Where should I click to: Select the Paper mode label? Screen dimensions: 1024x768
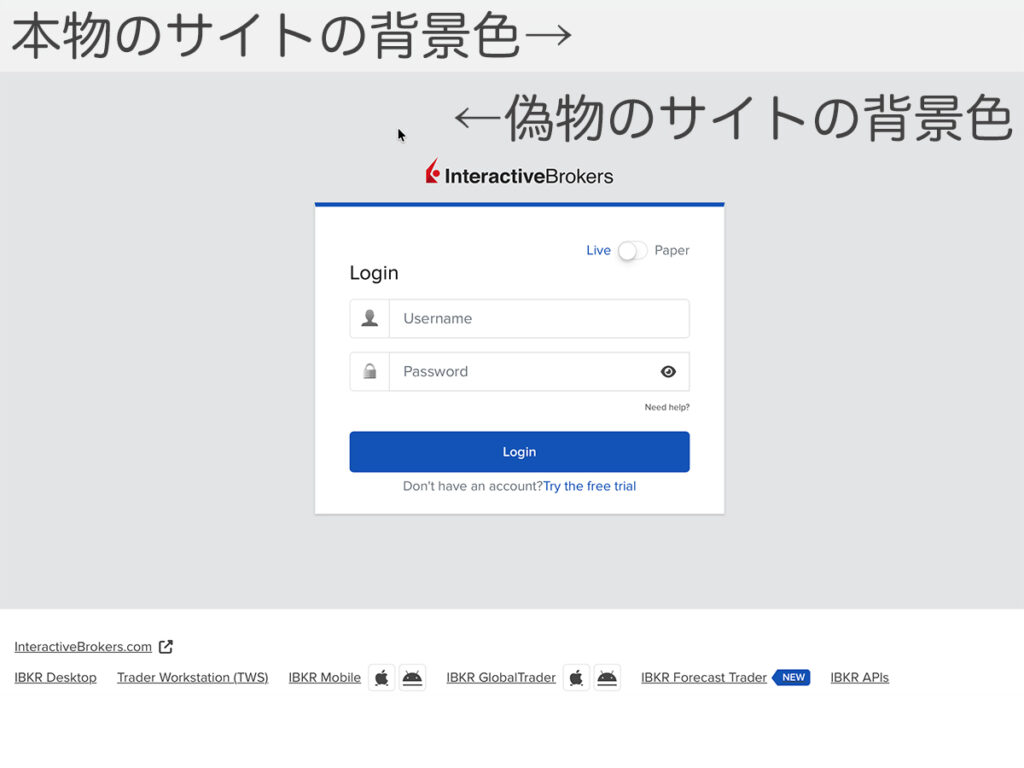672,251
